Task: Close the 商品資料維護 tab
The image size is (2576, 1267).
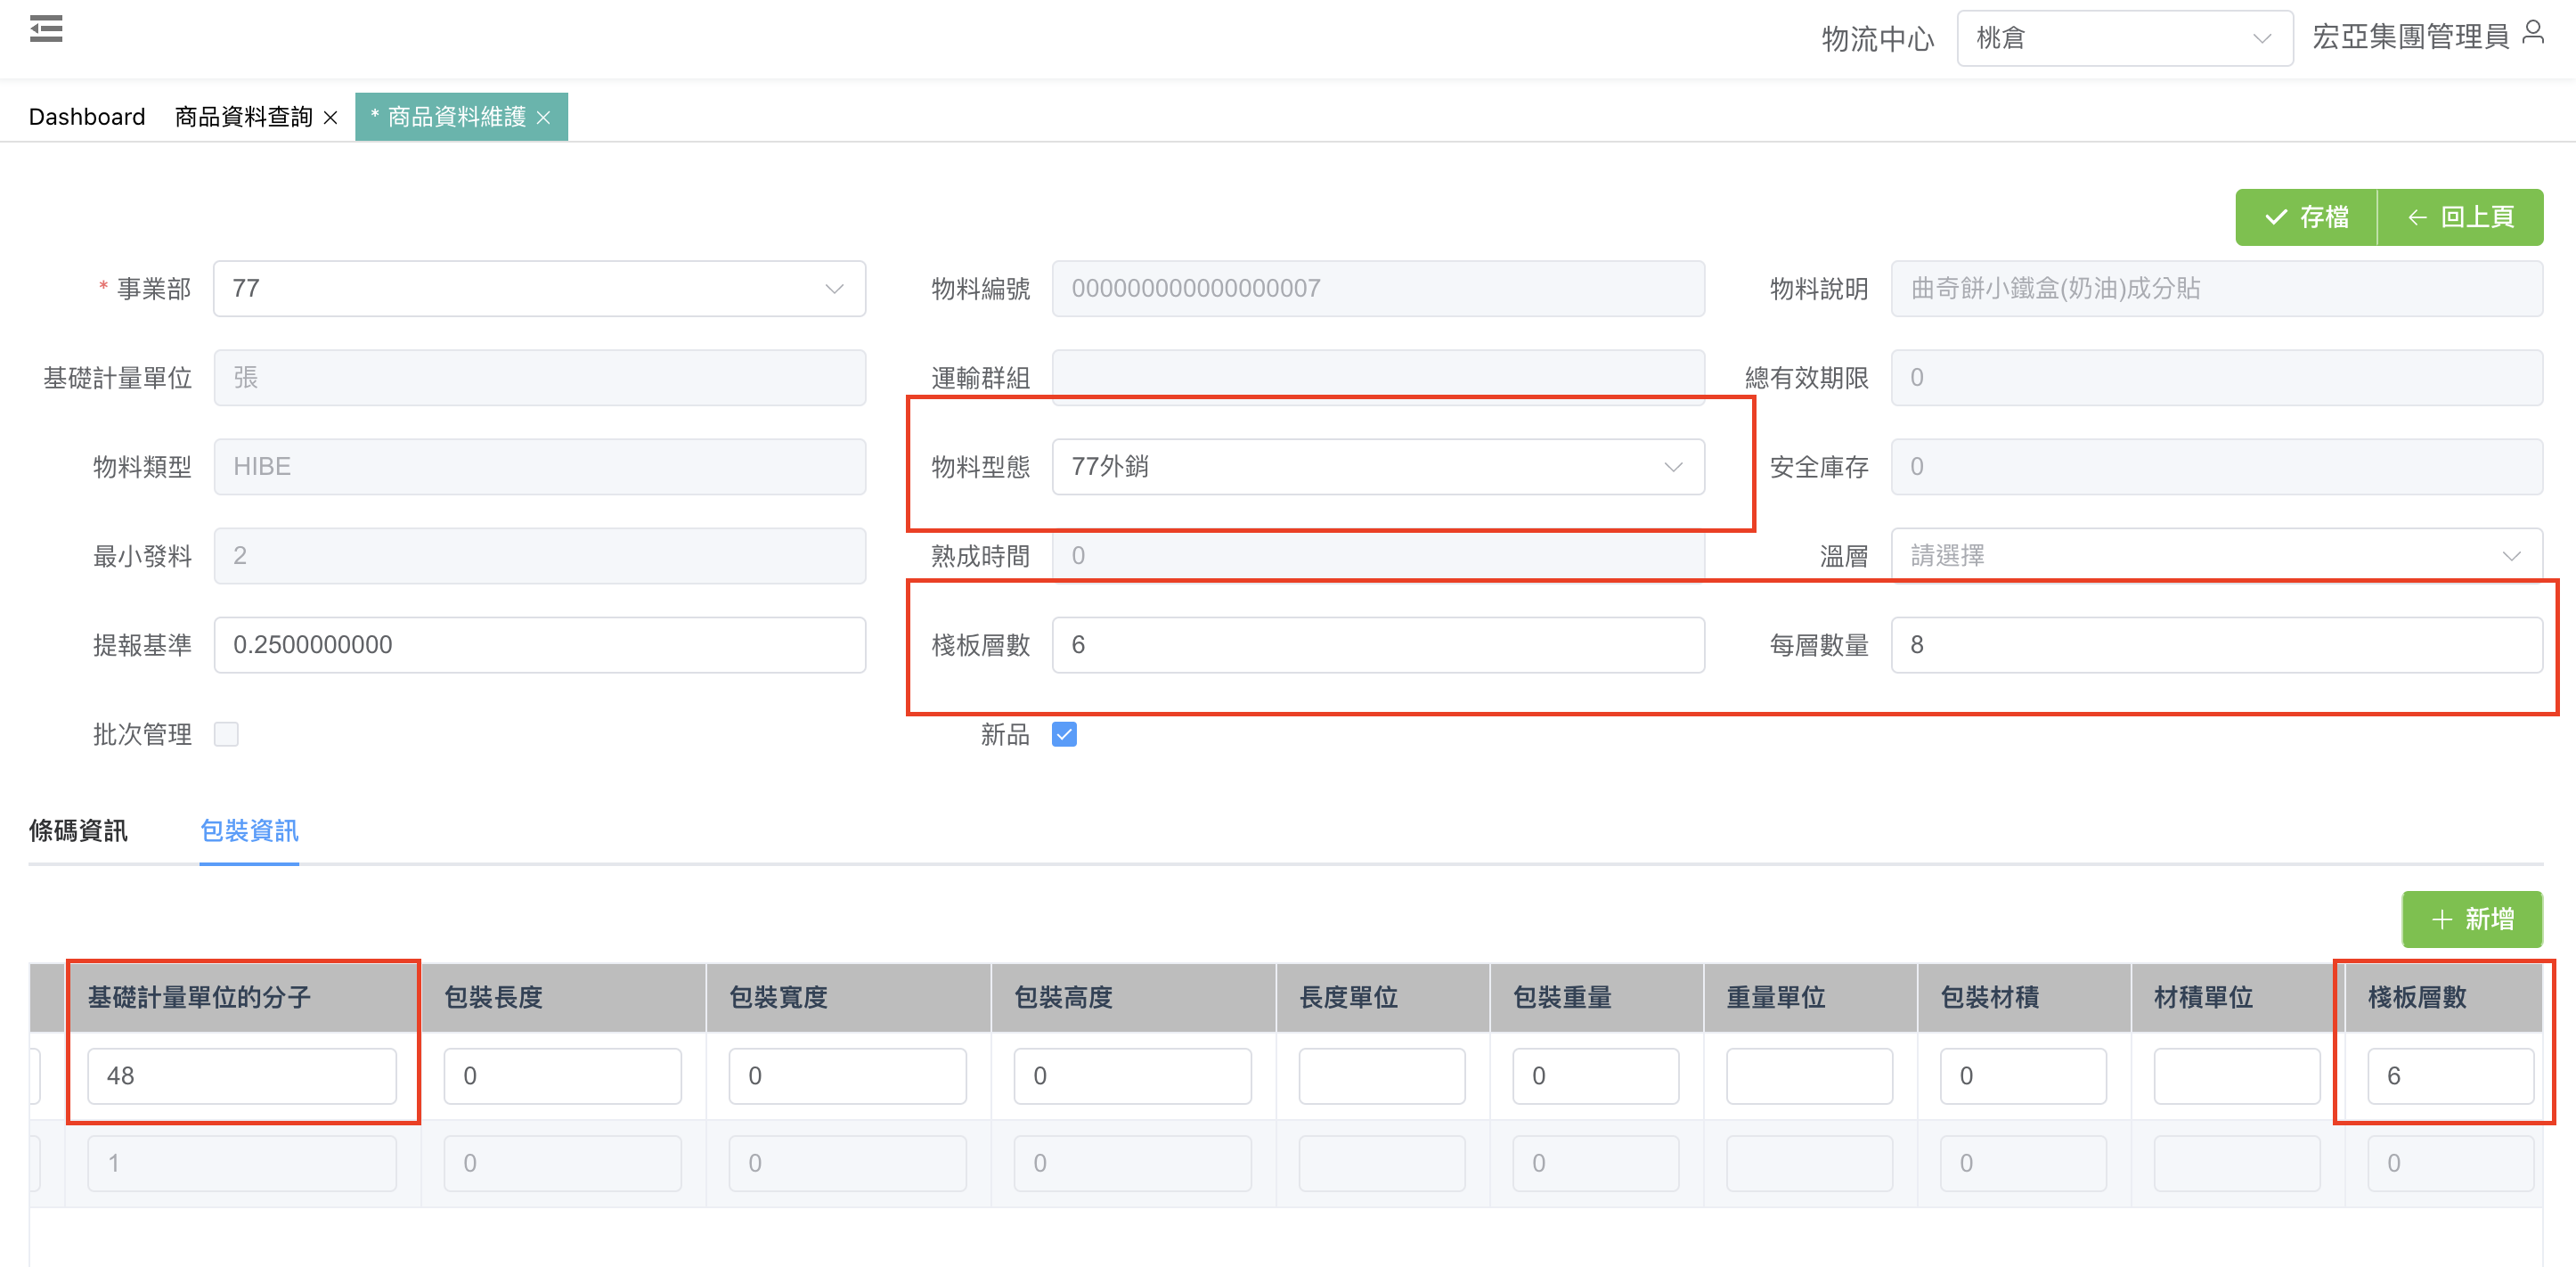Action: [x=544, y=118]
